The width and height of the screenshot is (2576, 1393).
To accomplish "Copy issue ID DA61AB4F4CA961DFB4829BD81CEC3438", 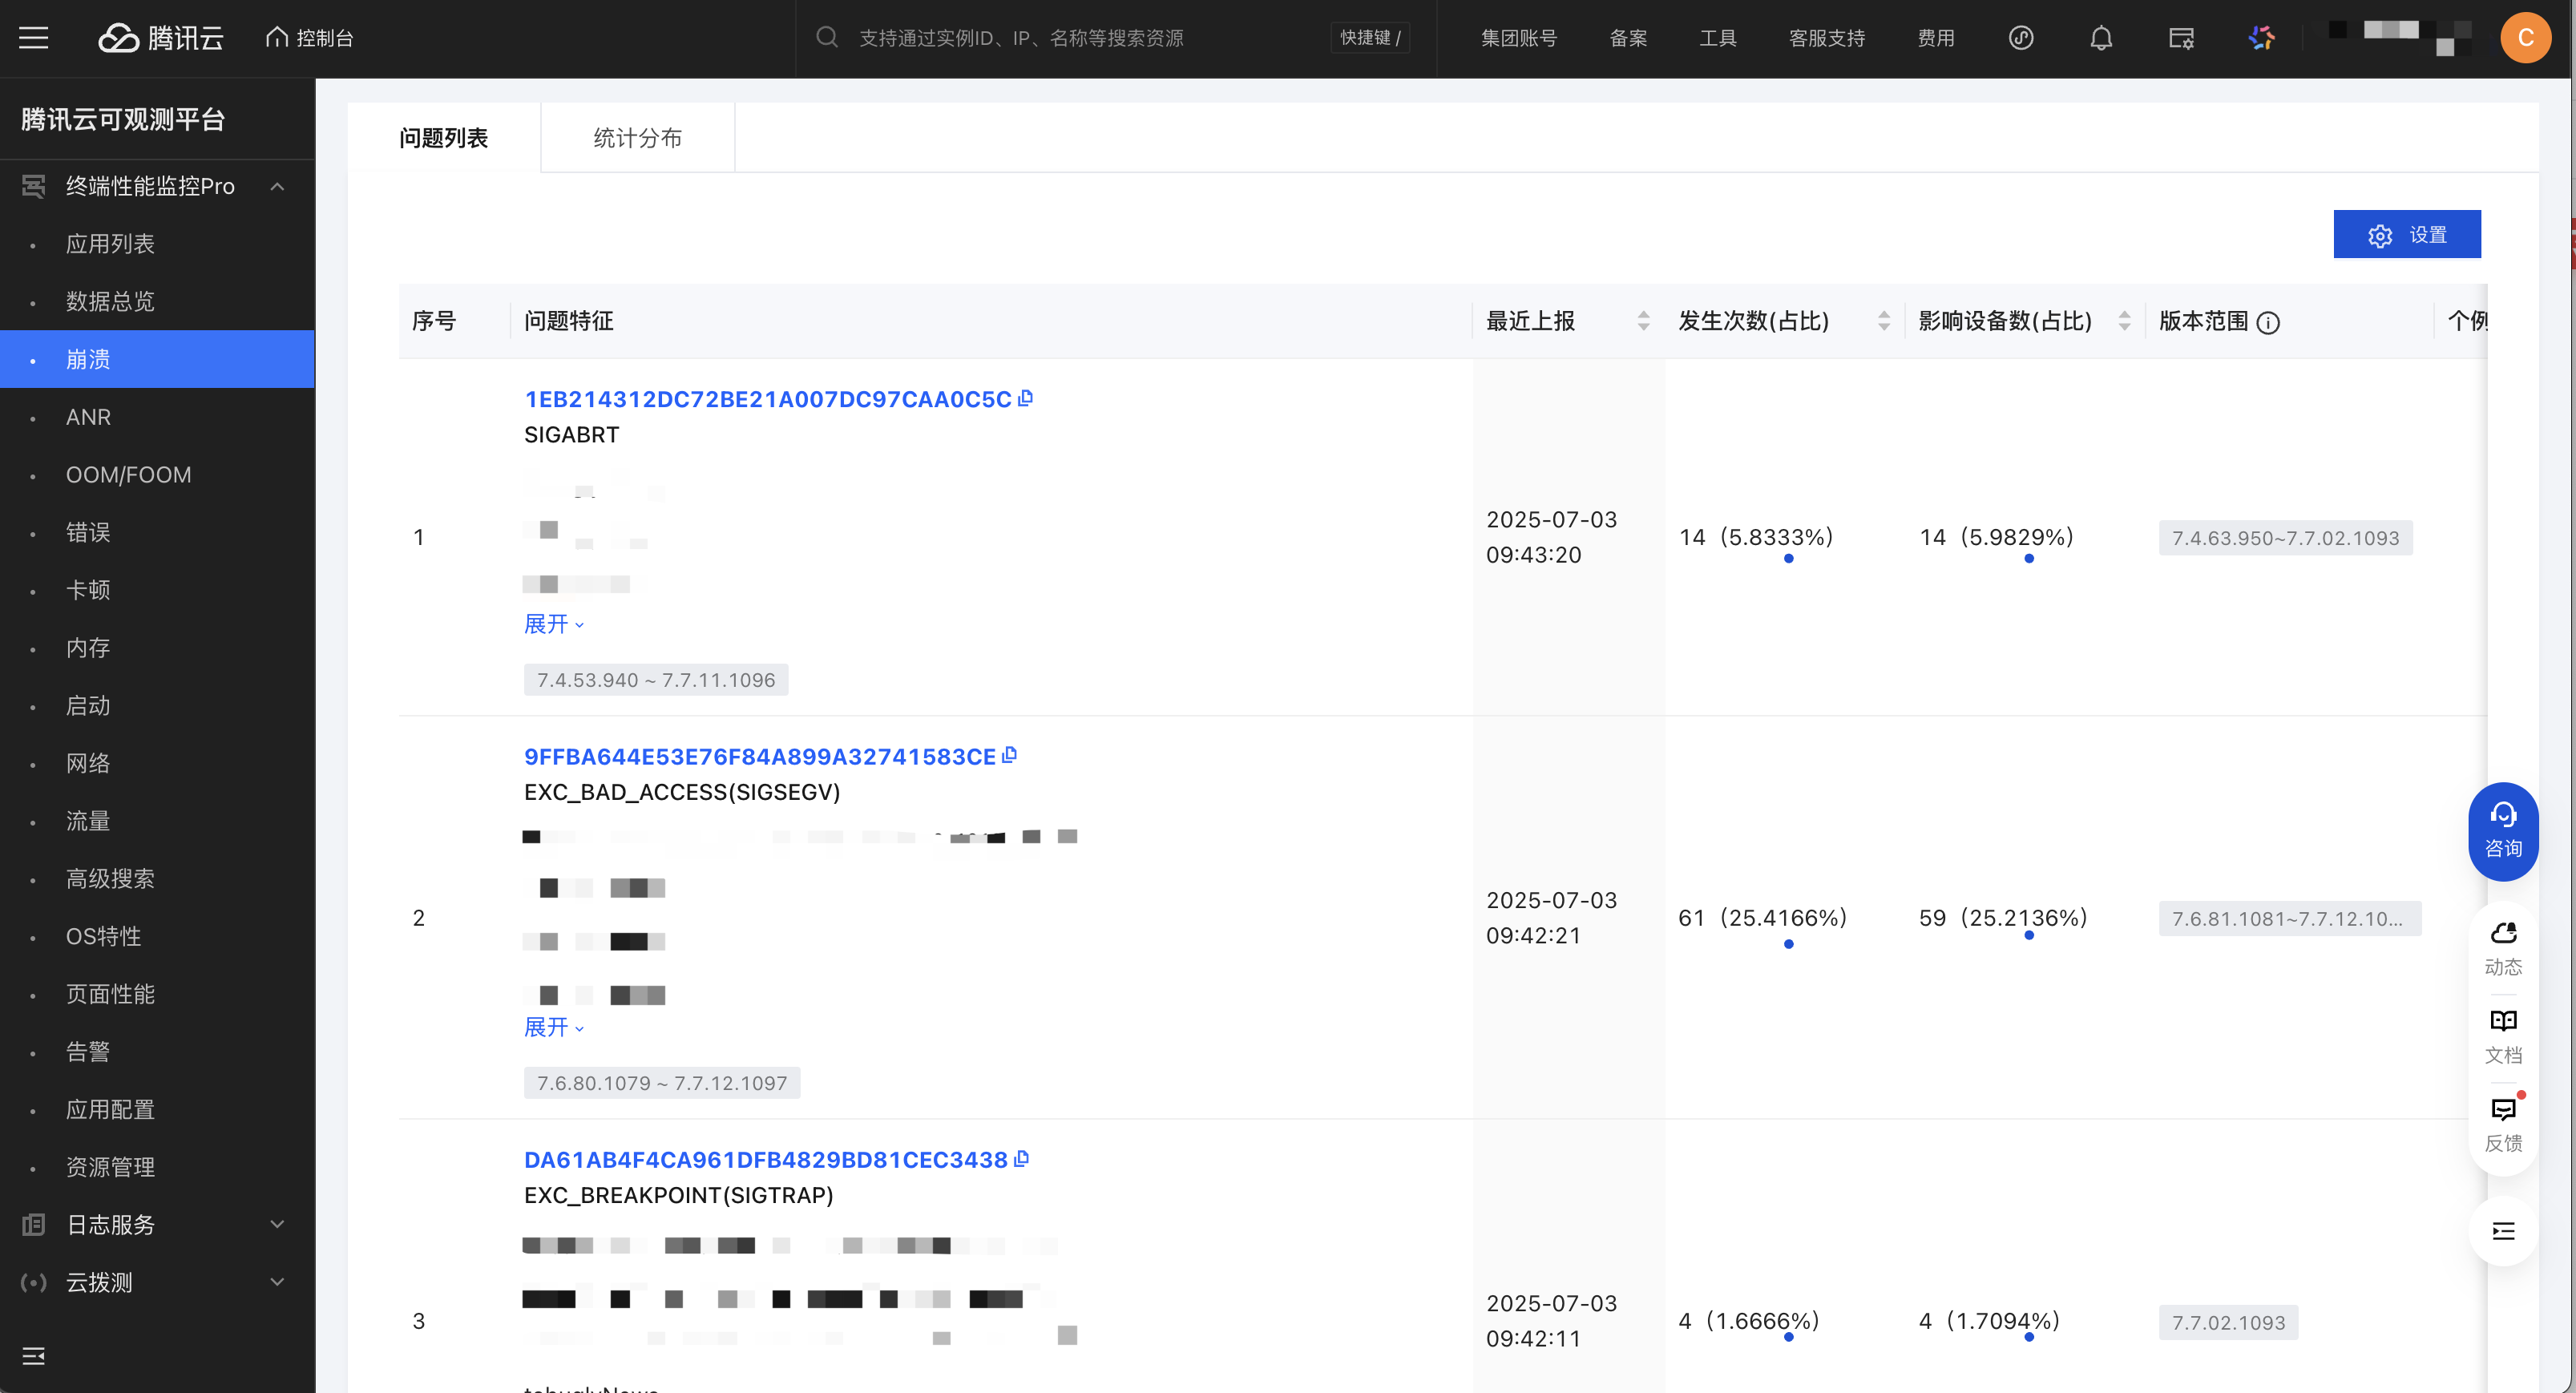I will [x=1021, y=1158].
